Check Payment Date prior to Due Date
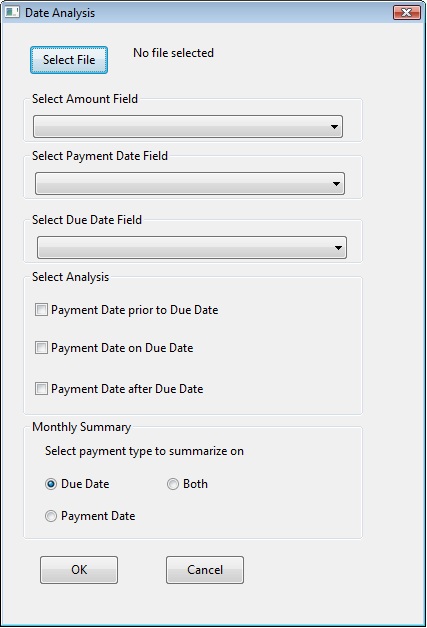The width and height of the screenshot is (427, 628). 41,310
